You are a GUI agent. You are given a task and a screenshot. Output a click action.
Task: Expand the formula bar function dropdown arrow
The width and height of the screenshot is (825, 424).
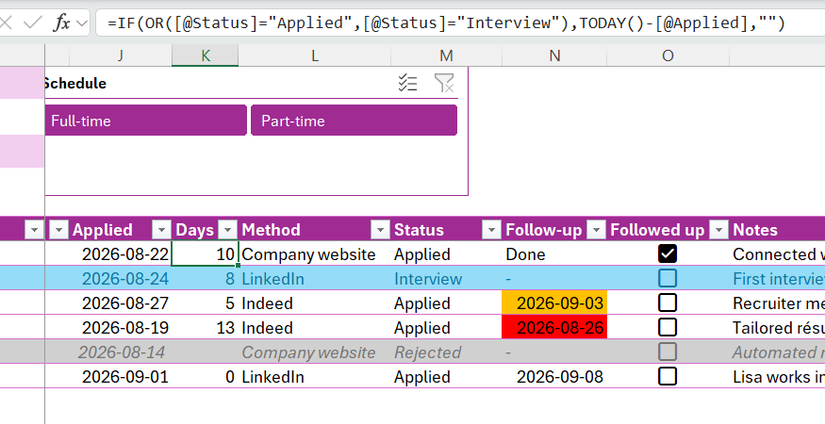coord(82,23)
